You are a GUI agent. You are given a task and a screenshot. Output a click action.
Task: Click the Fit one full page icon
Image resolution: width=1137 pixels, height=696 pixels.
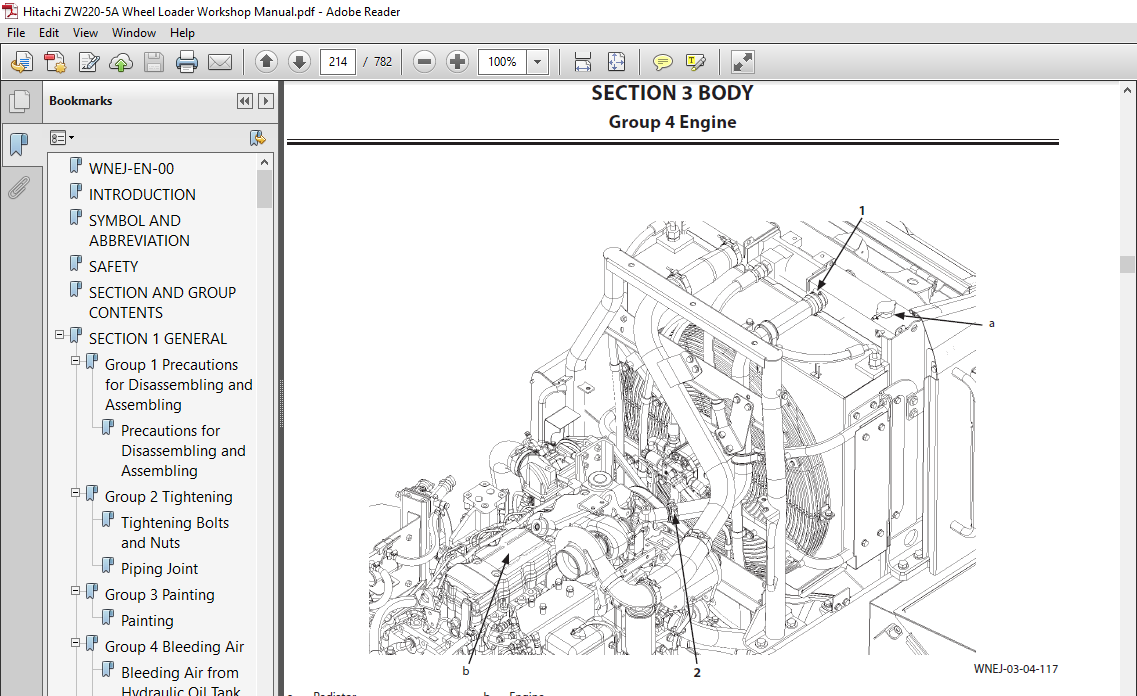point(616,62)
